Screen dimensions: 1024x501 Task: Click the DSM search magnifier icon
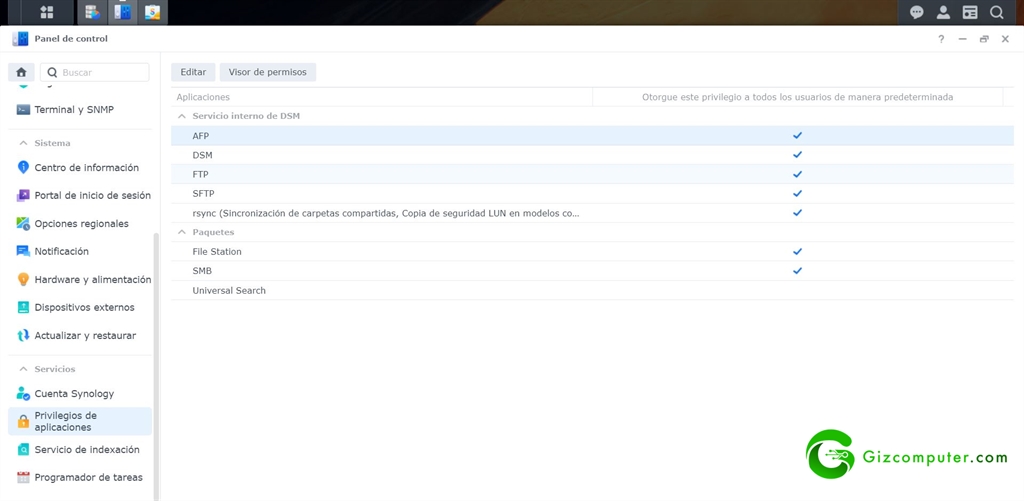(x=997, y=12)
